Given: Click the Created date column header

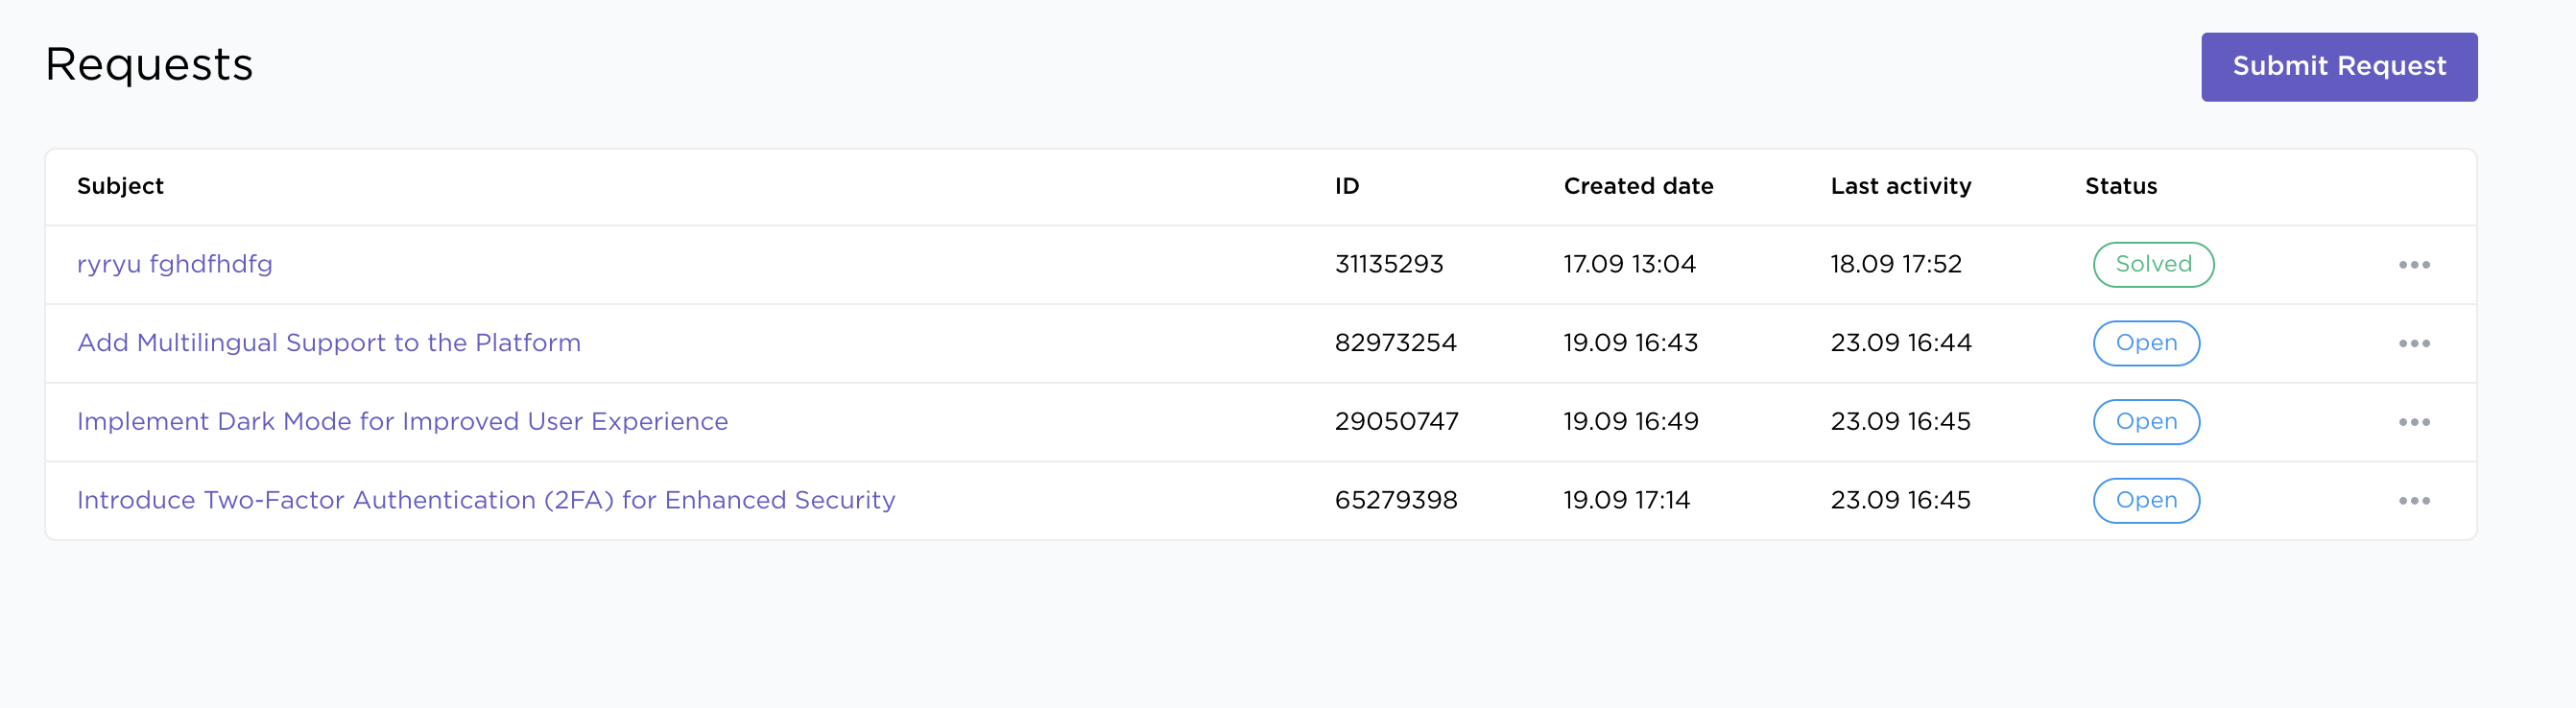Looking at the screenshot, I should (1638, 186).
